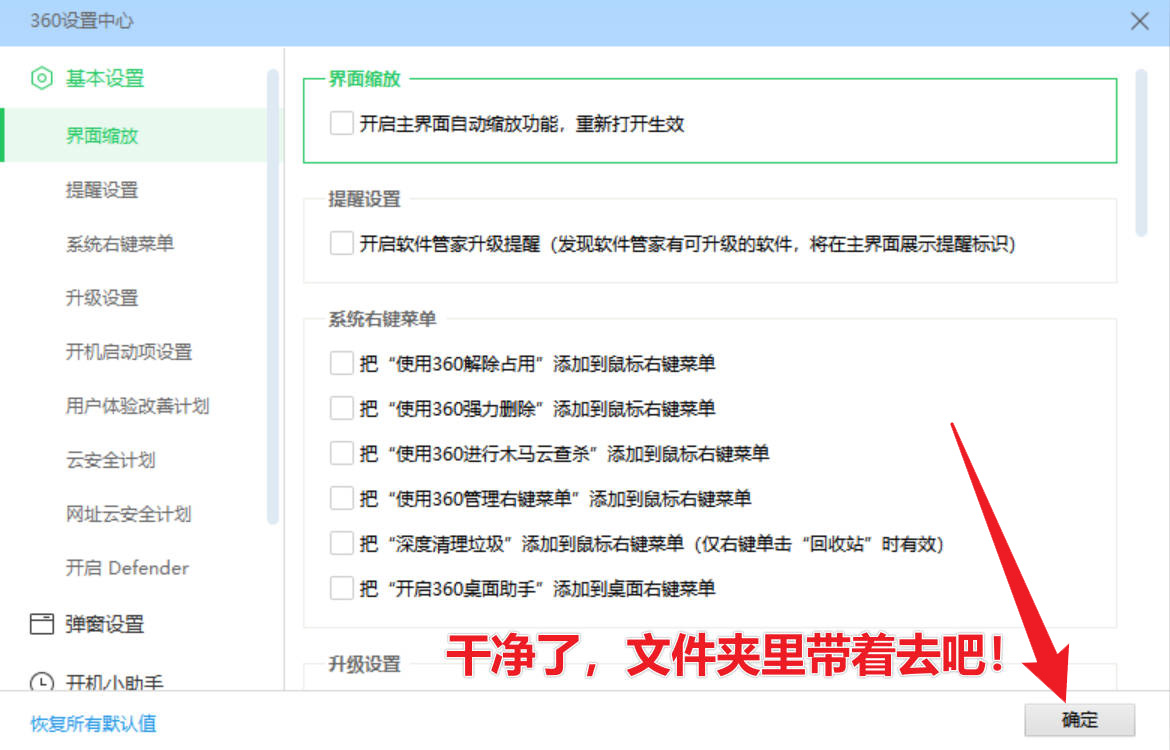Select 开启 Defender sidebar item

[x=127, y=568]
